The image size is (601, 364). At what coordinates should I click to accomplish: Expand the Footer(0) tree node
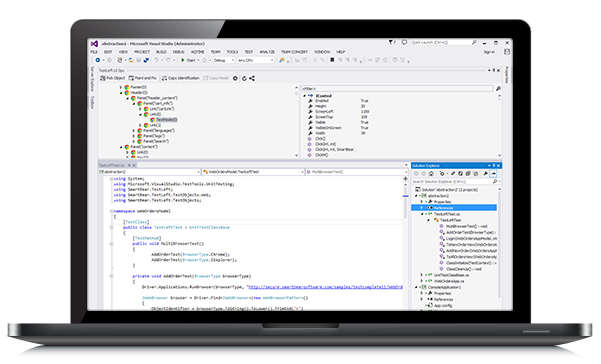tap(121, 87)
